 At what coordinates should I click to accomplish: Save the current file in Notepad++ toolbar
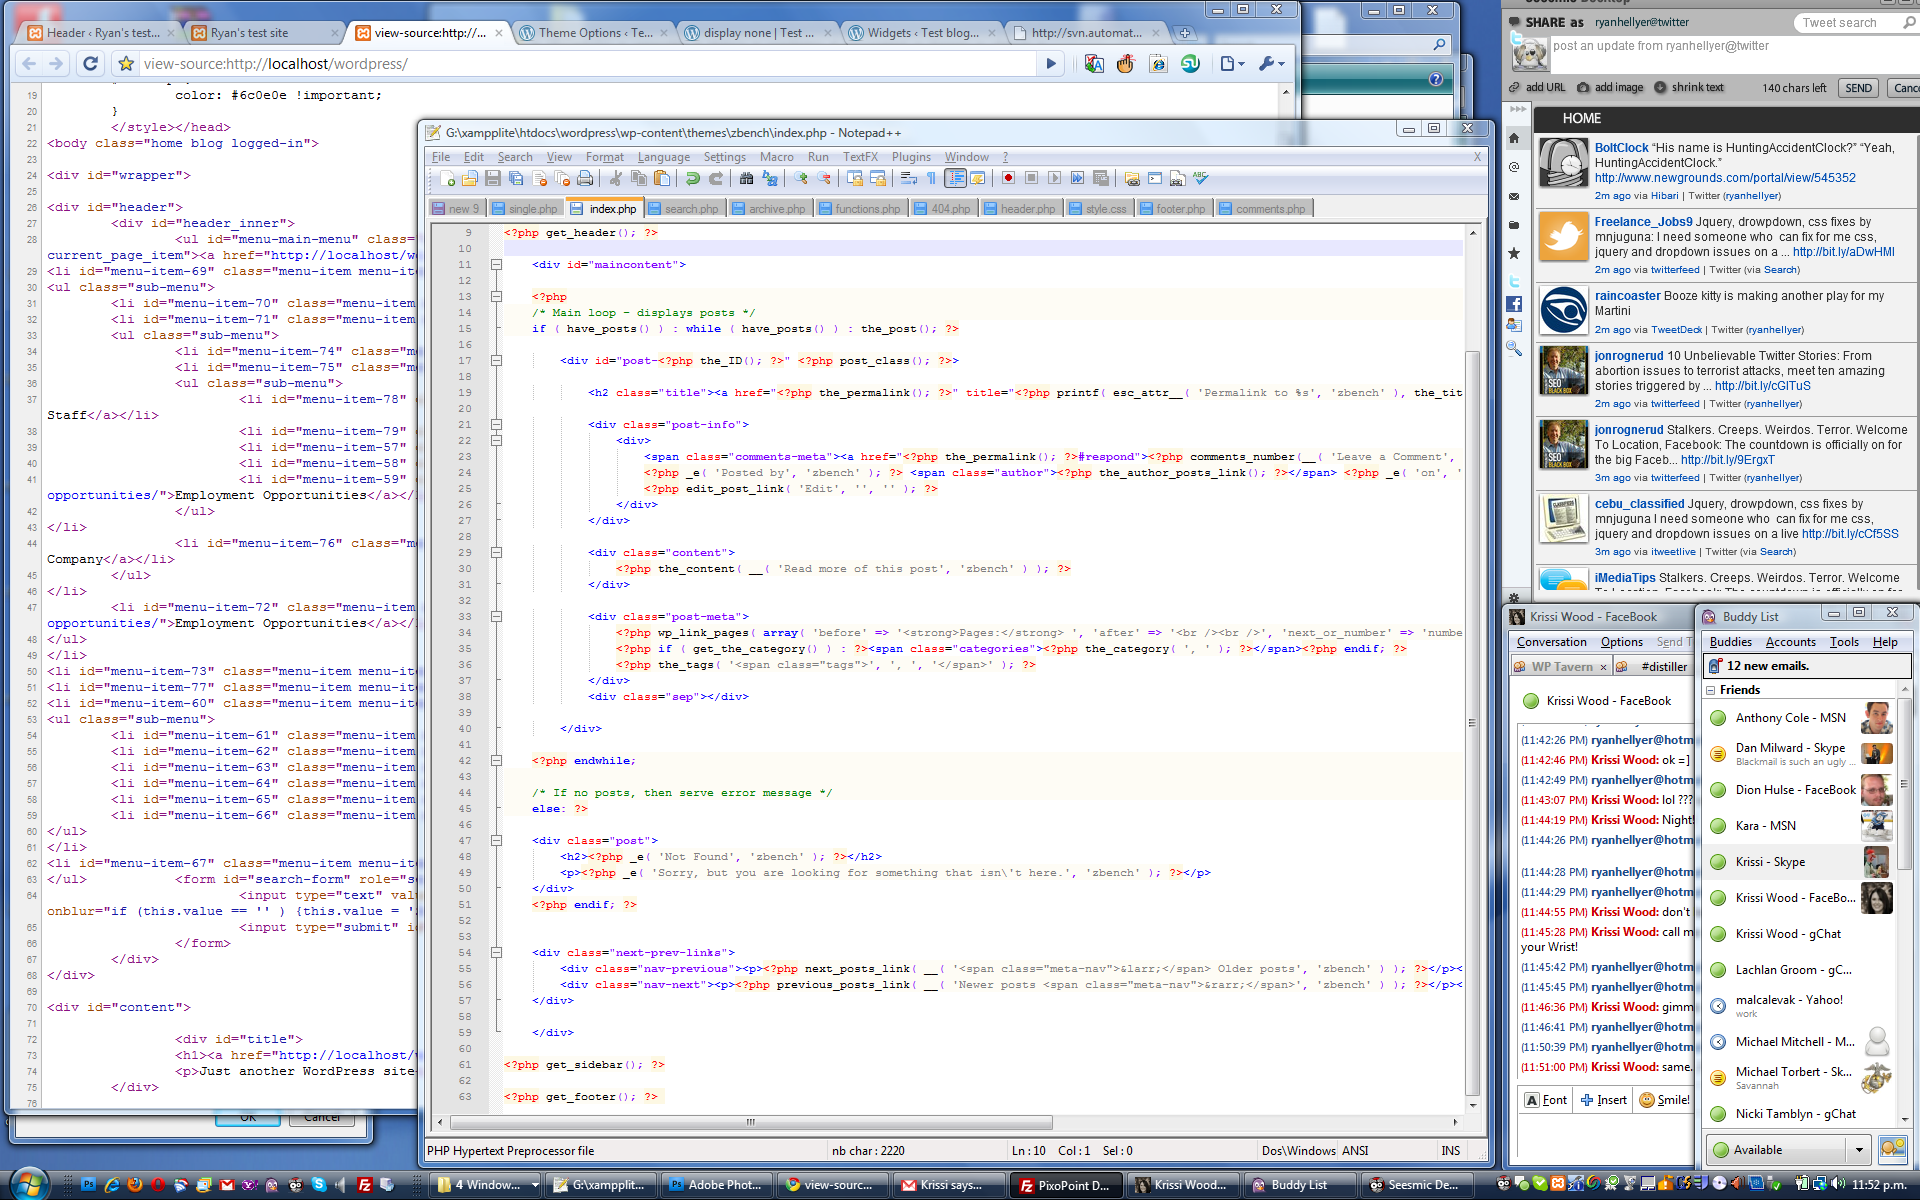click(x=492, y=178)
